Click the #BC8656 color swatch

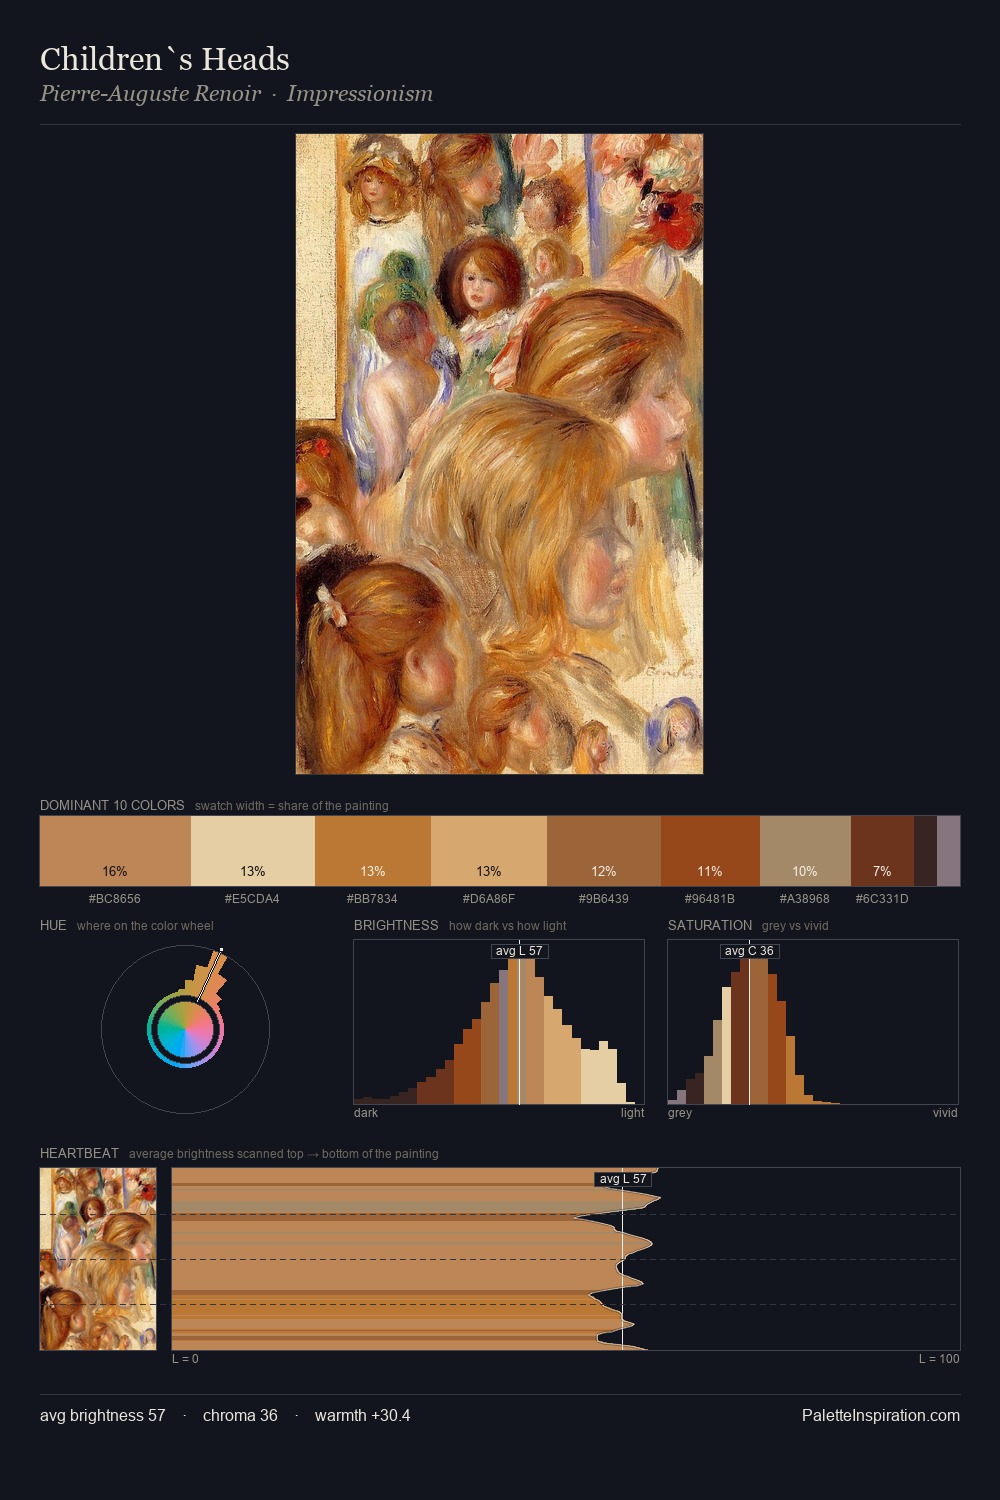point(115,851)
